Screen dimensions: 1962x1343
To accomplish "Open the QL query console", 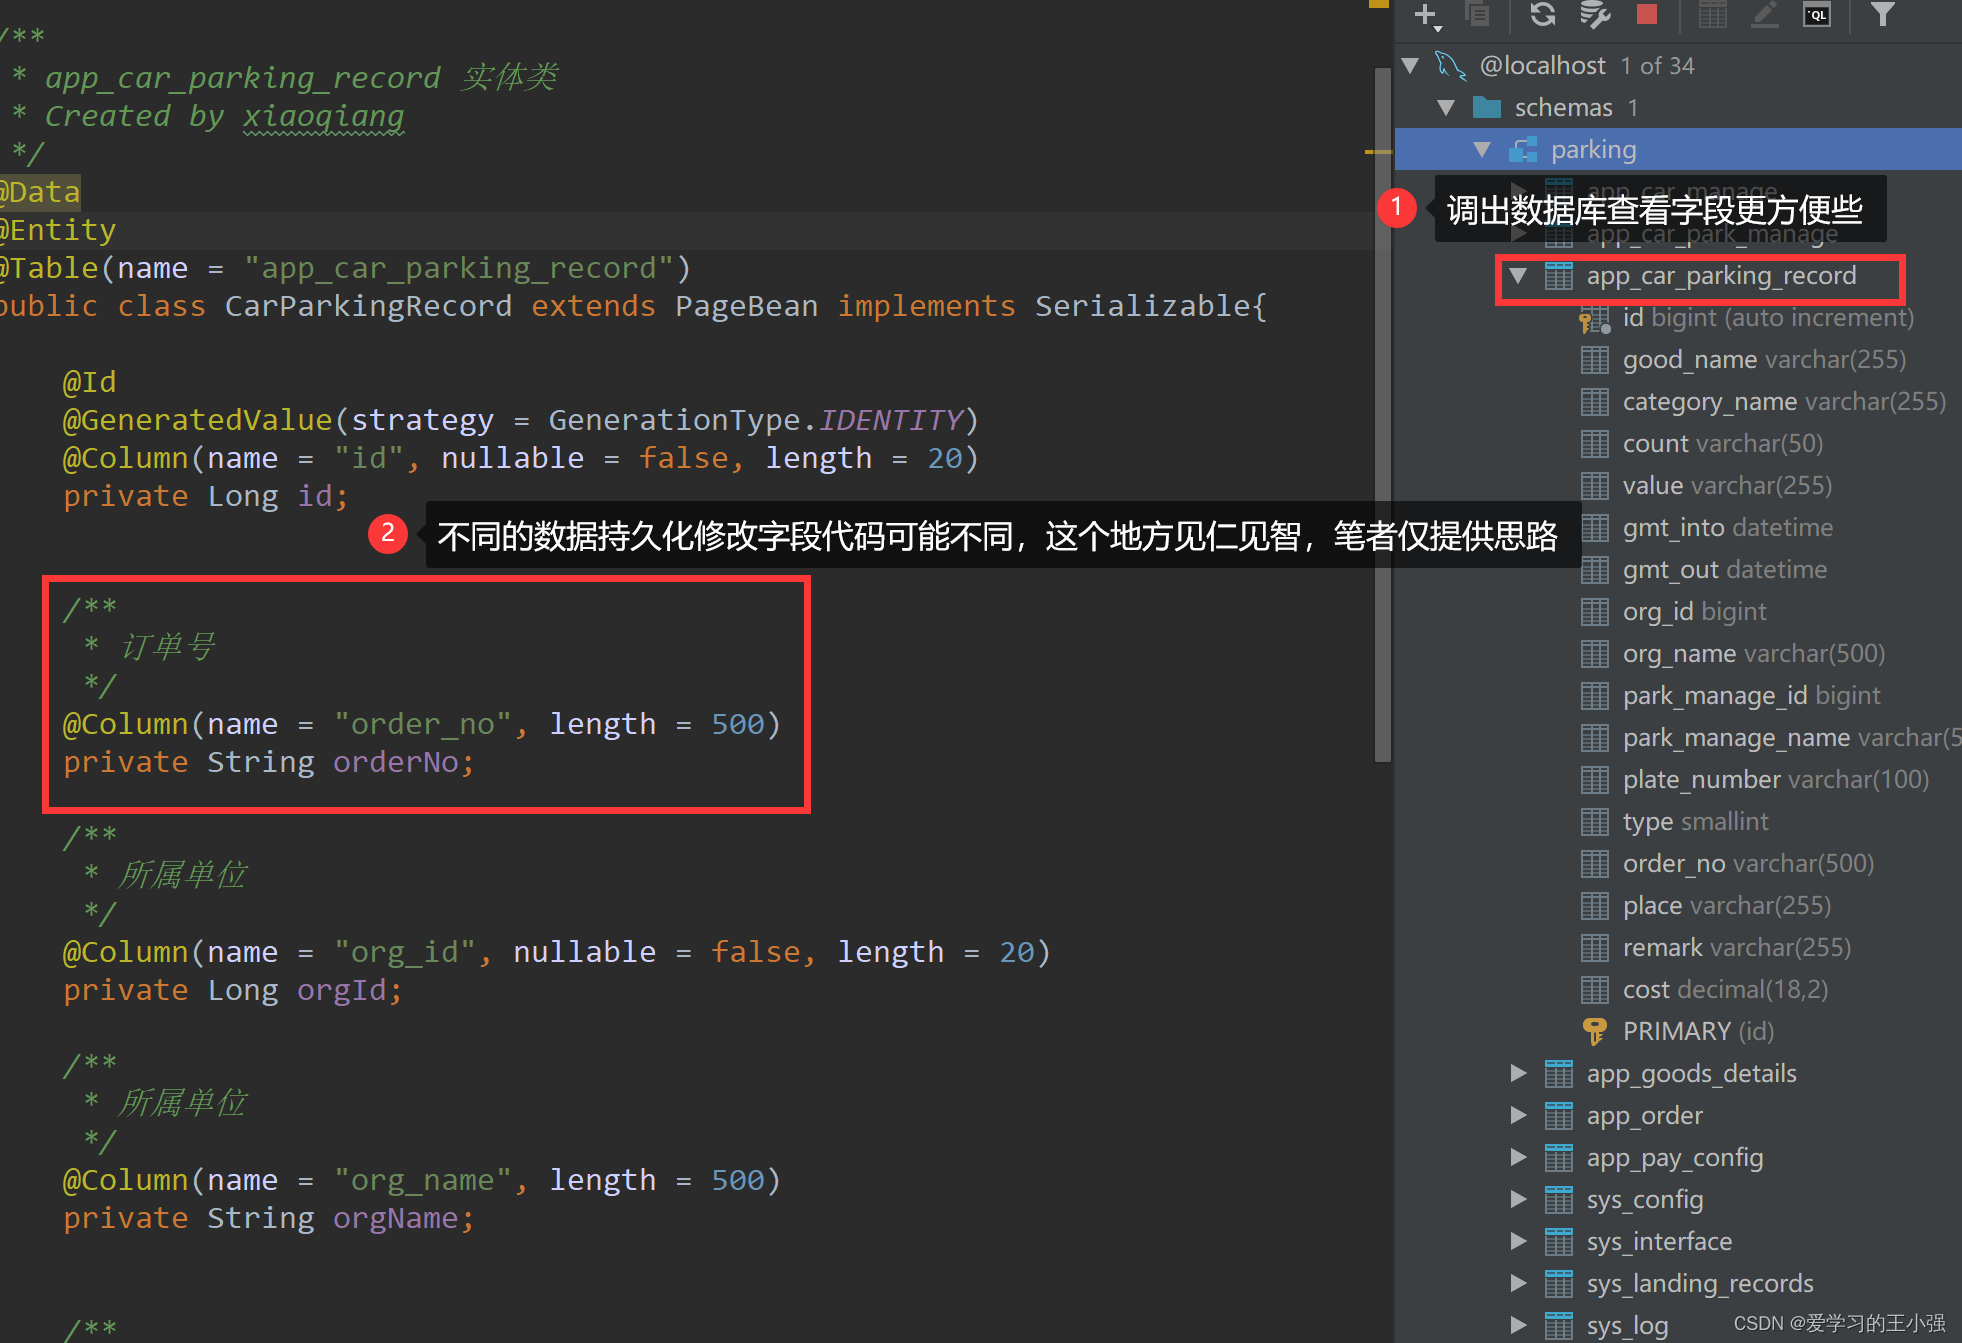I will click(1817, 14).
